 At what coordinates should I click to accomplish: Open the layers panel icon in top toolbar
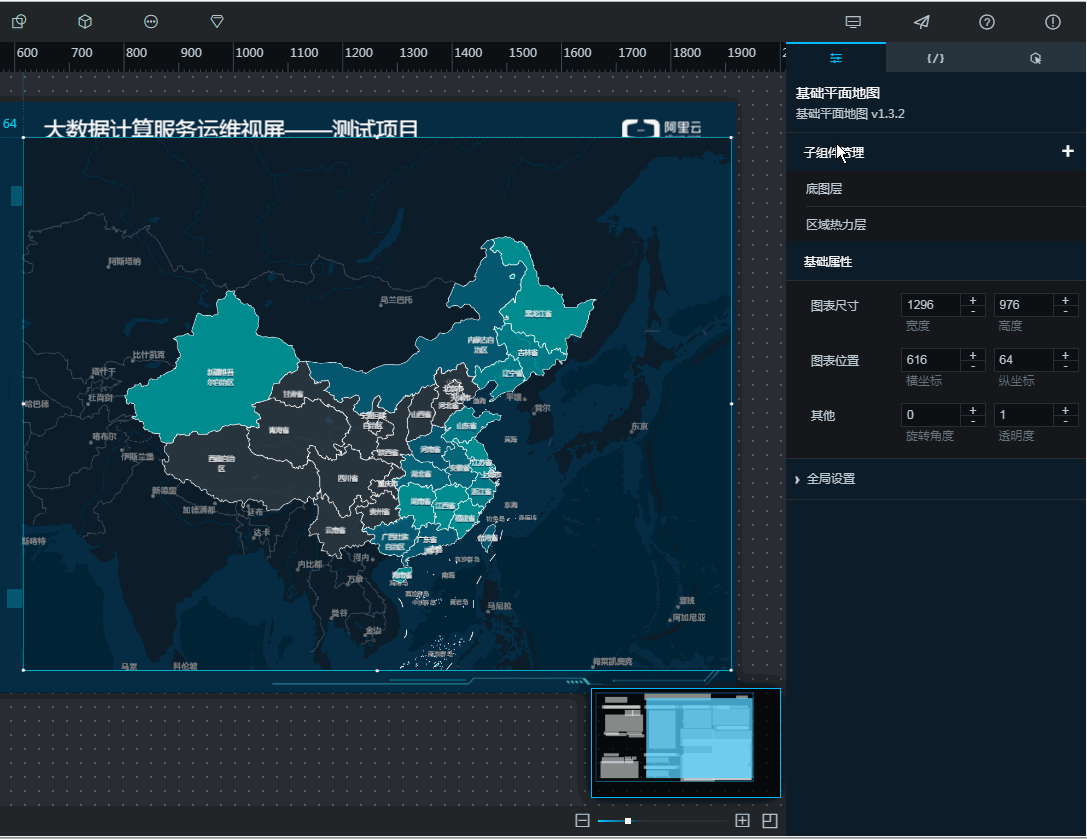(x=18, y=21)
